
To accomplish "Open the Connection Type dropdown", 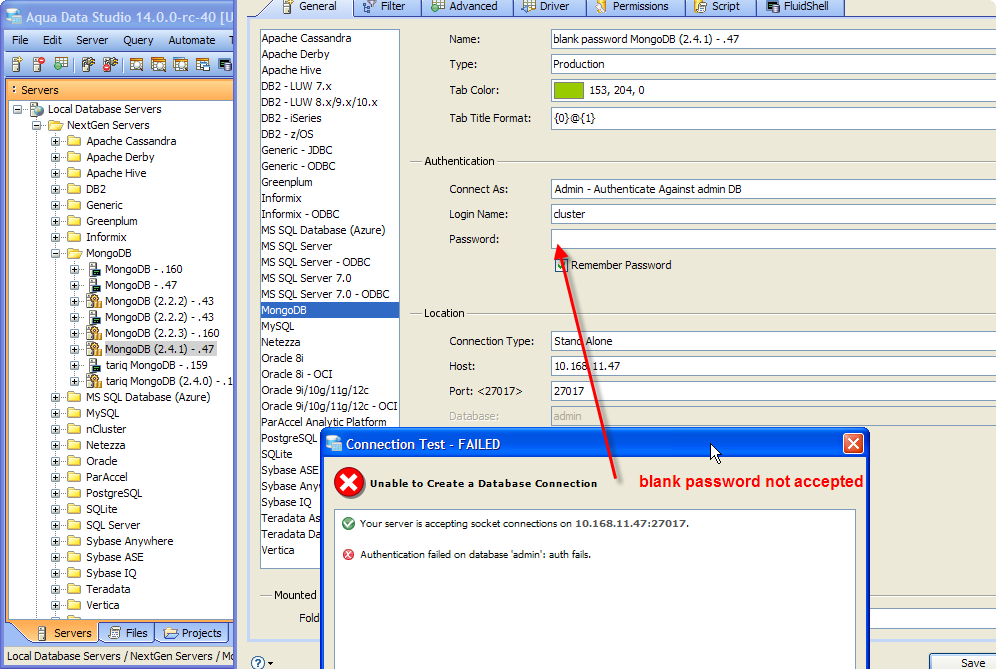I will click(773, 341).
